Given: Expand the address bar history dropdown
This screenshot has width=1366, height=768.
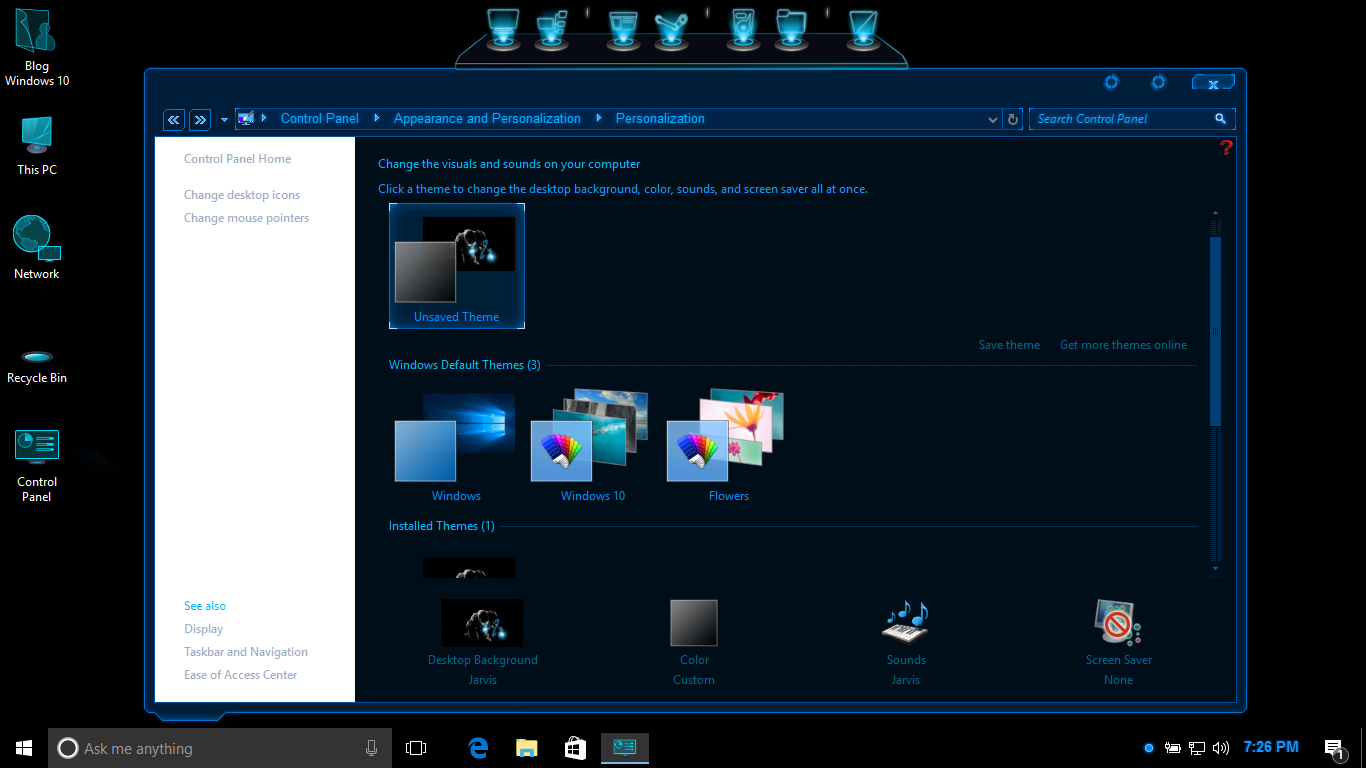Looking at the screenshot, I should (993, 119).
